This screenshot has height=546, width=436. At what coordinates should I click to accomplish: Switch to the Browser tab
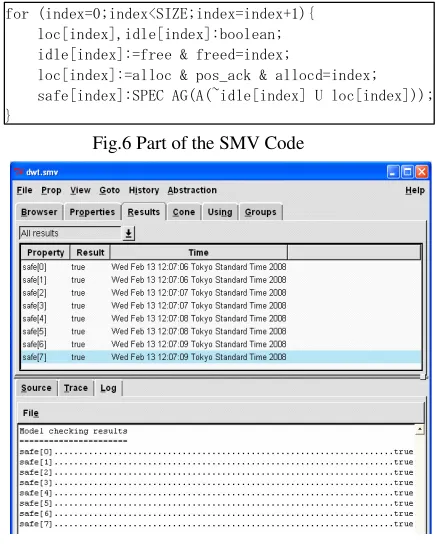point(39,212)
